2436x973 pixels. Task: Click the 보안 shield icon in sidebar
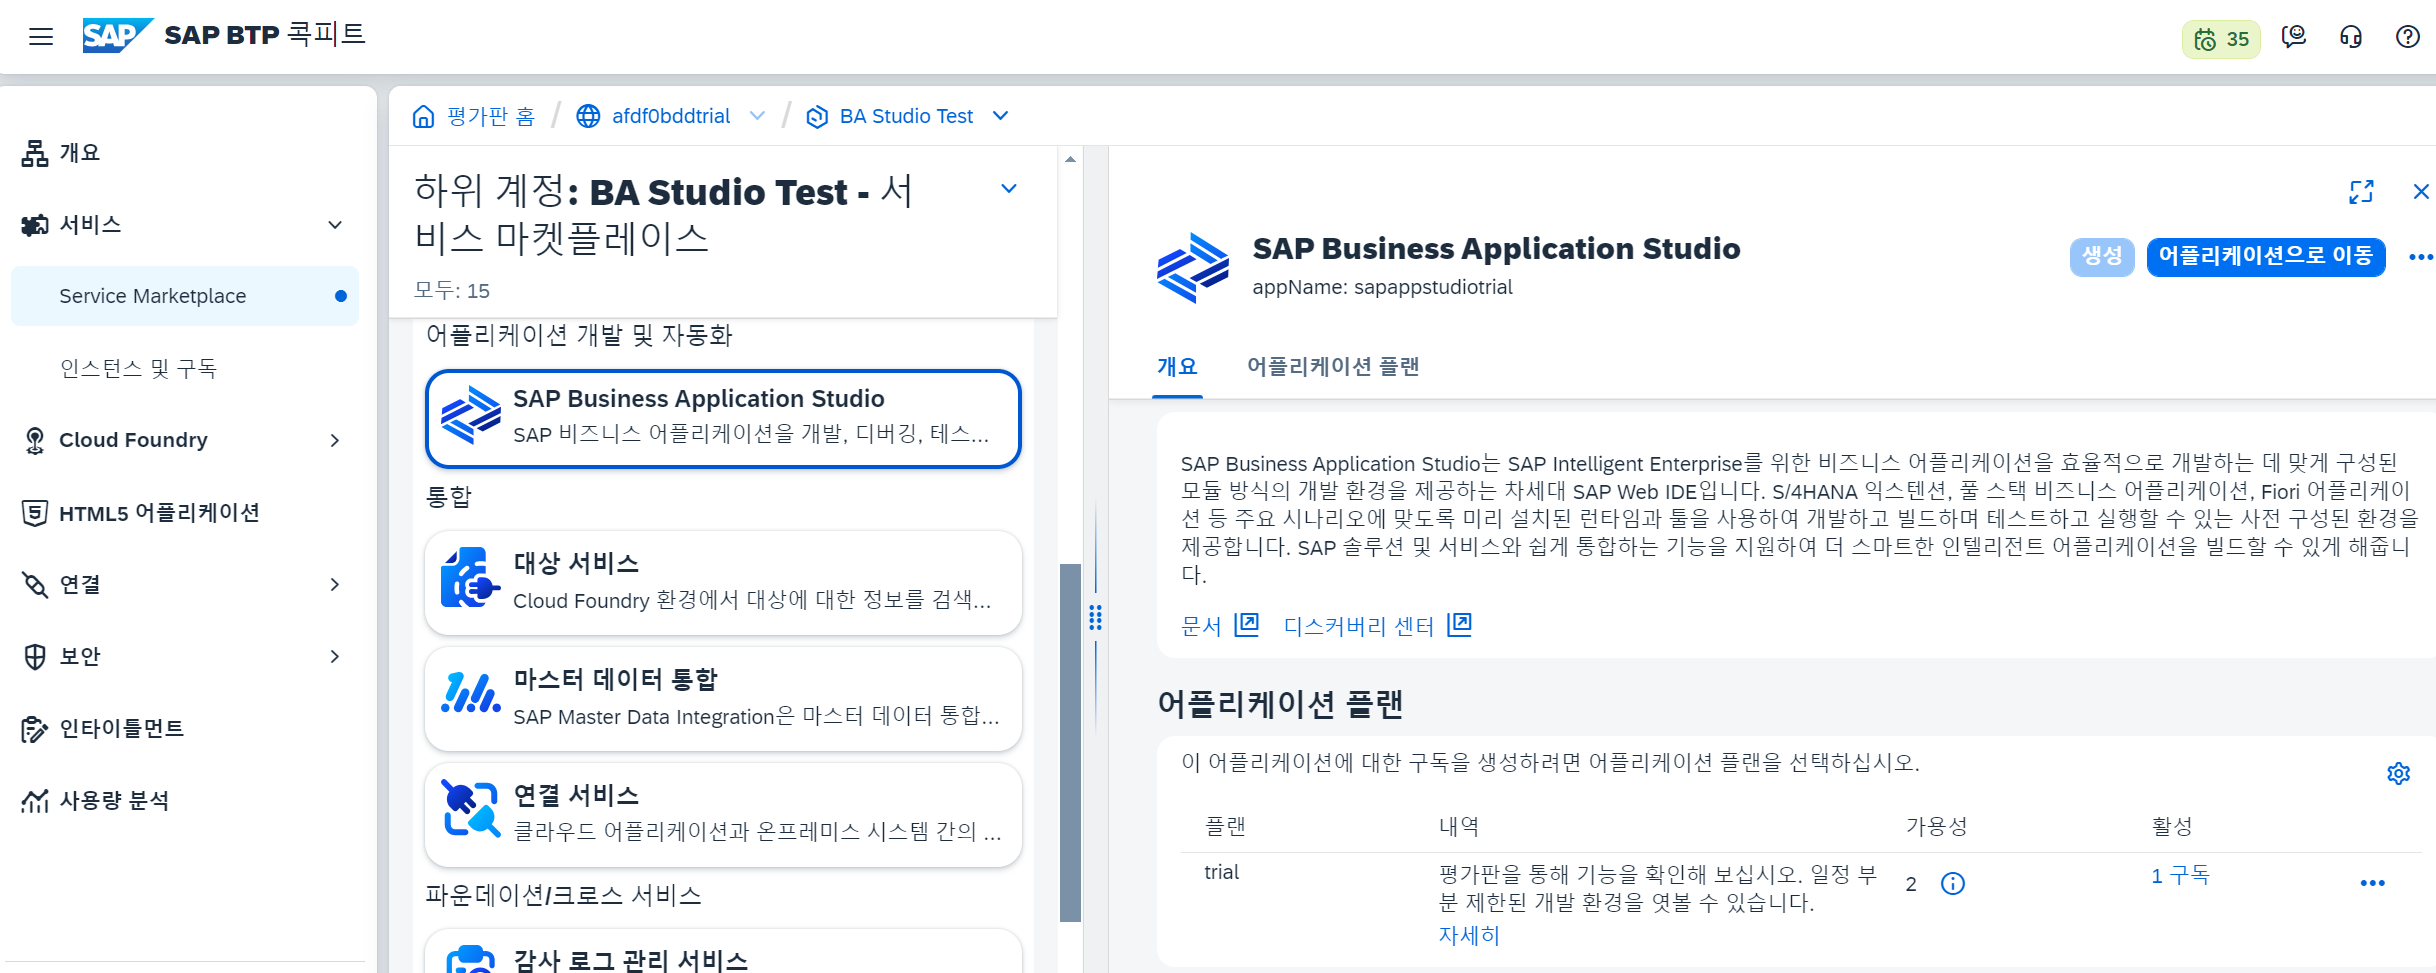coord(35,657)
